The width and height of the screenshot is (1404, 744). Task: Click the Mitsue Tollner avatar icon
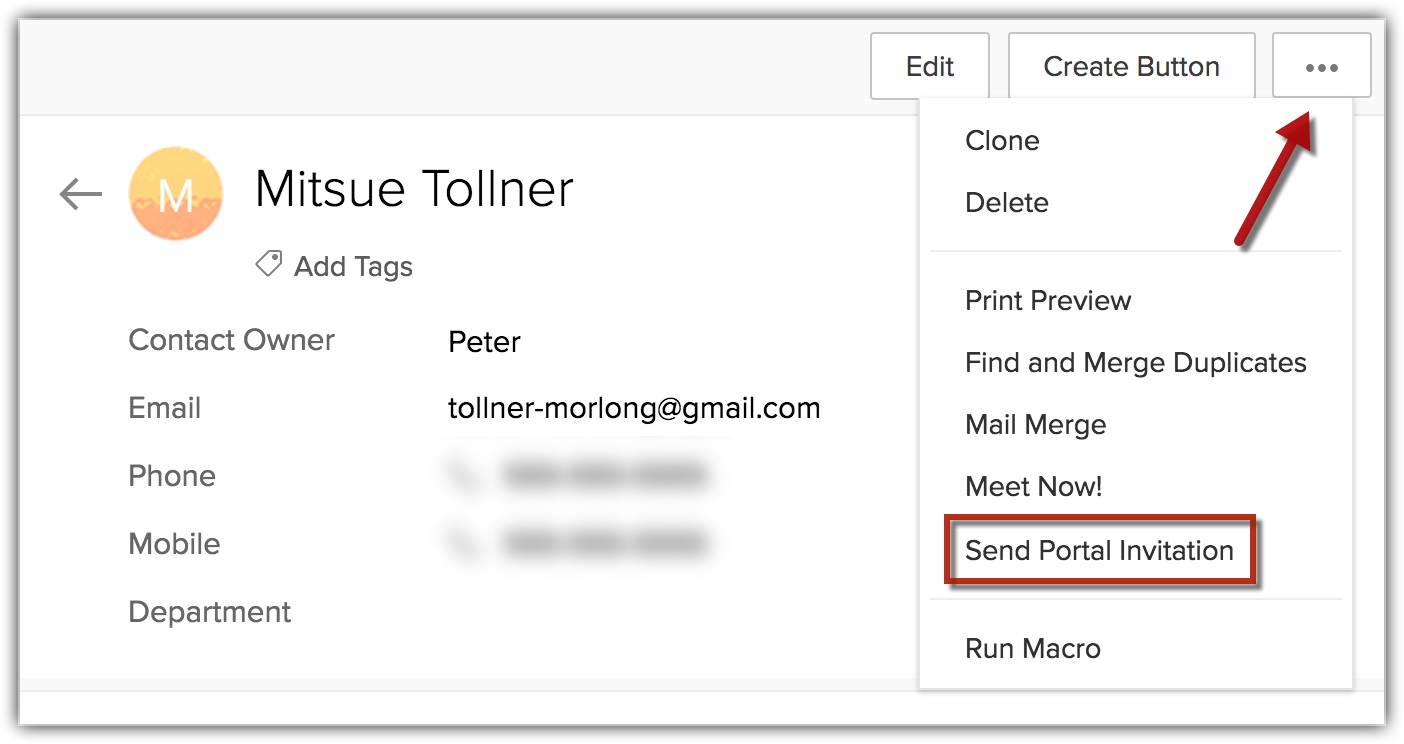(x=176, y=194)
